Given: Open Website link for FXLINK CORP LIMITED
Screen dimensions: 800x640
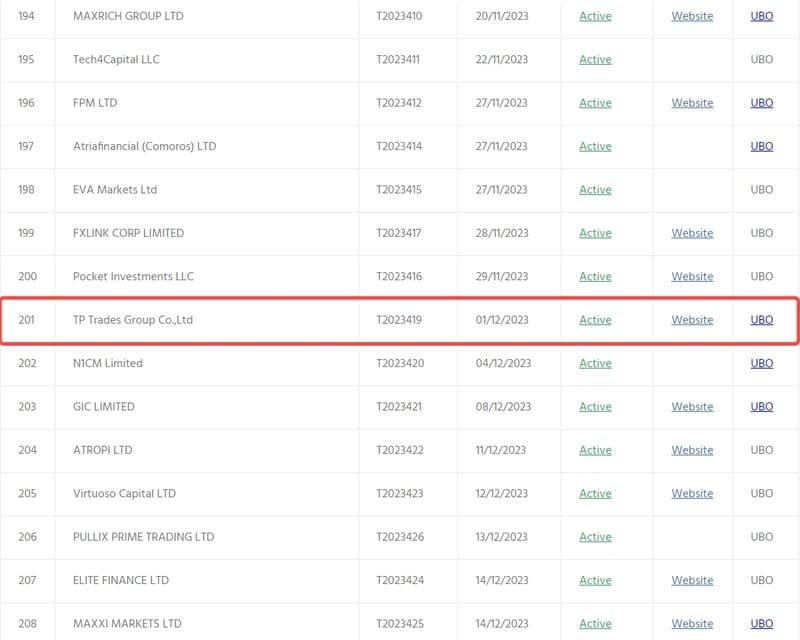Looking at the screenshot, I should [692, 233].
